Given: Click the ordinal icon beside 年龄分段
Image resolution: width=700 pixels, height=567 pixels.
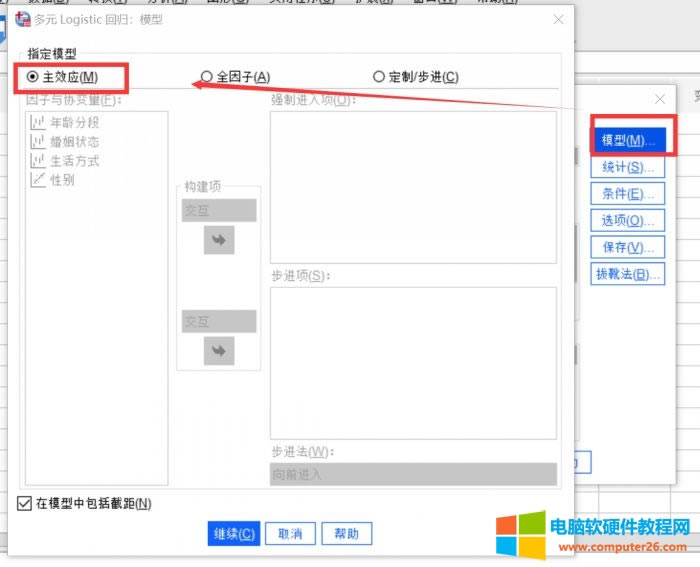Looking at the screenshot, I should tap(38, 122).
